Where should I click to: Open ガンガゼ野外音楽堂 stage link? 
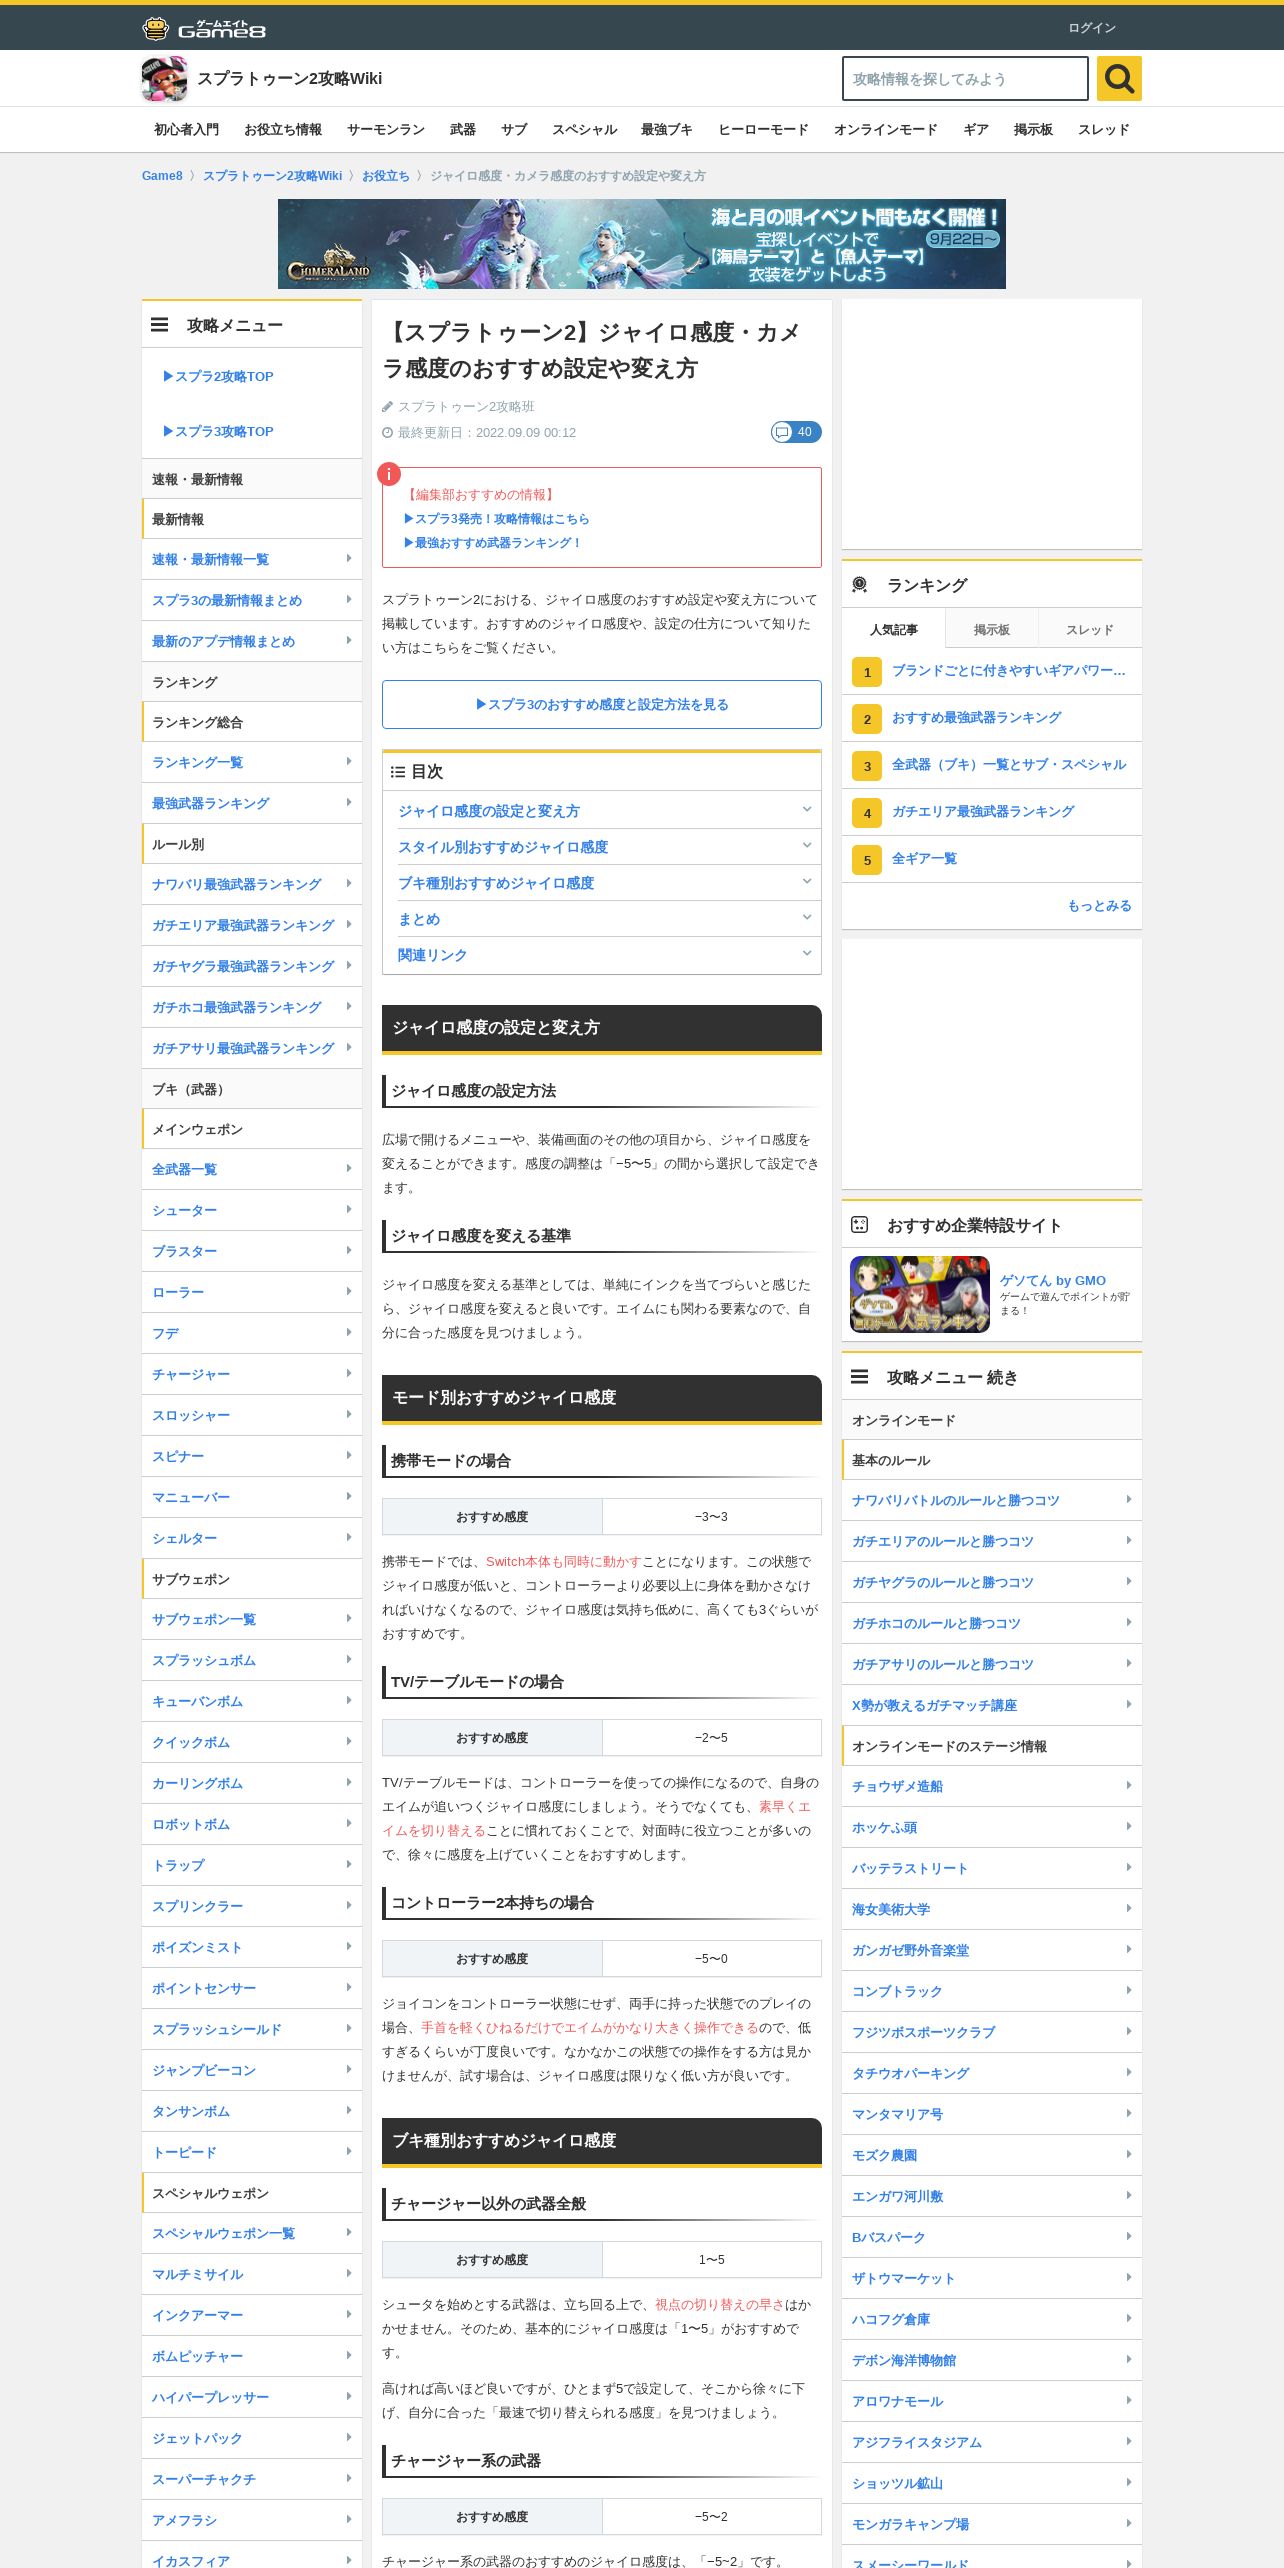910,1951
